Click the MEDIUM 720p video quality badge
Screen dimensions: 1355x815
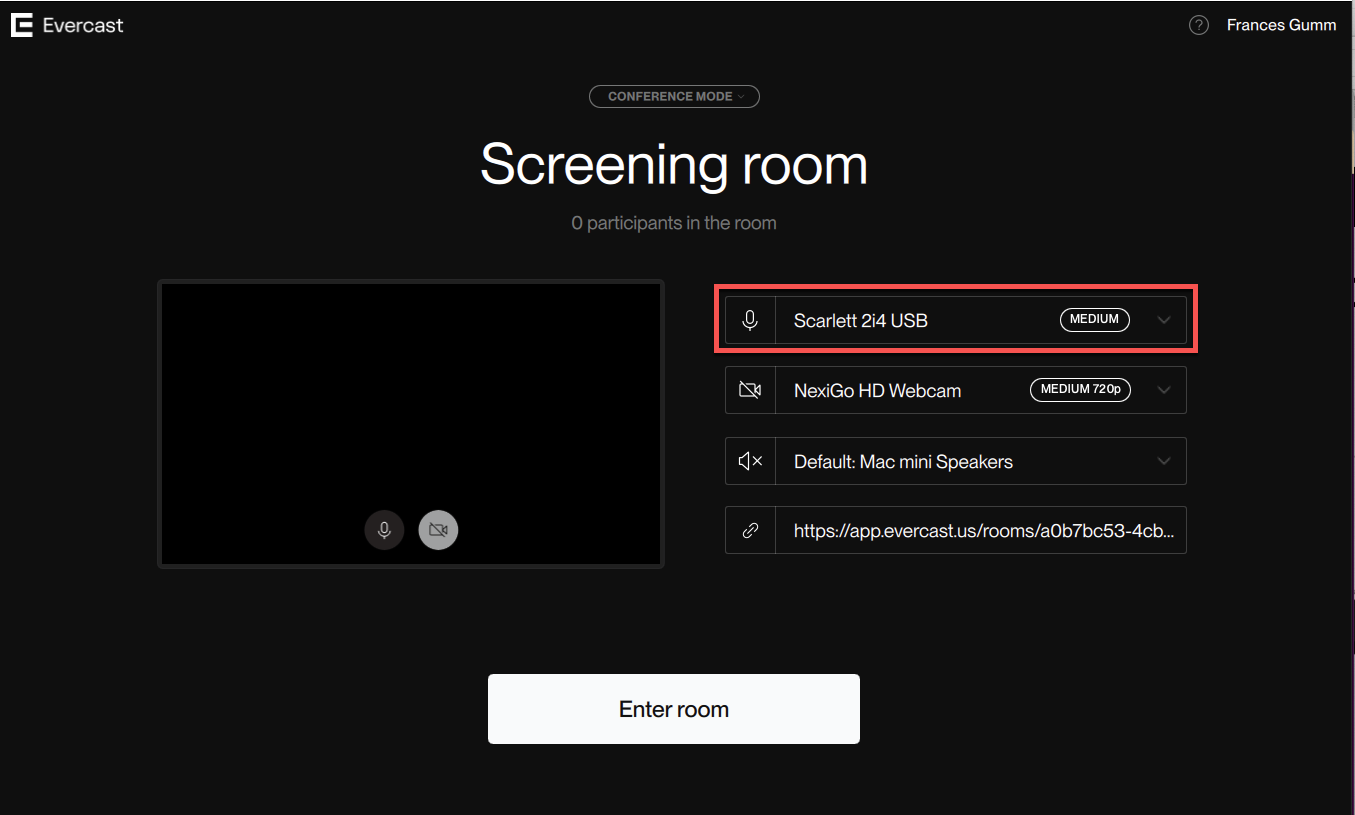click(1080, 390)
